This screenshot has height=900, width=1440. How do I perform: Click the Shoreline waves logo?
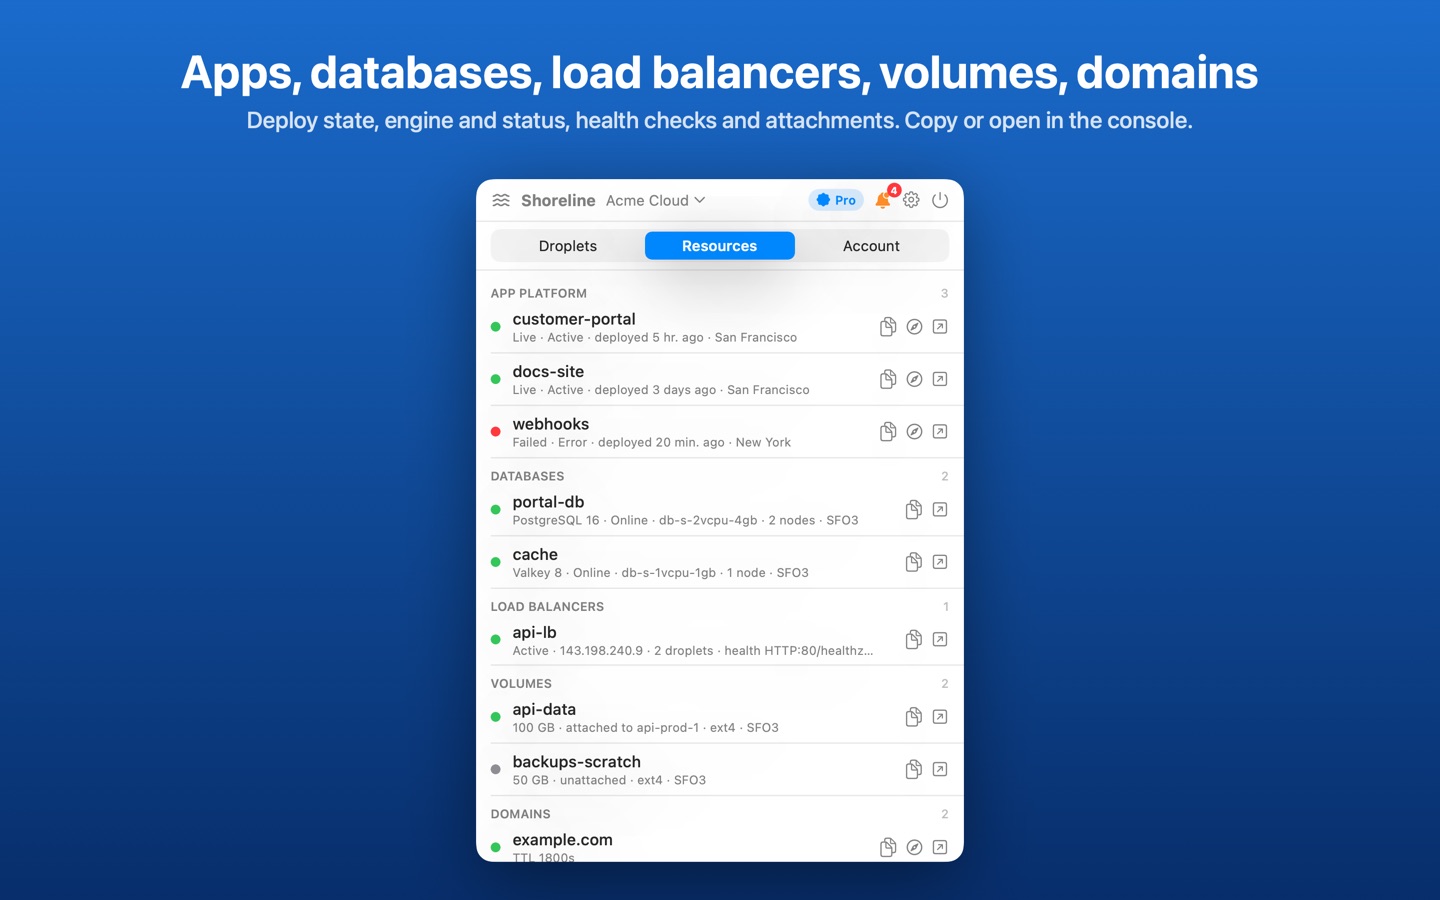click(x=501, y=200)
